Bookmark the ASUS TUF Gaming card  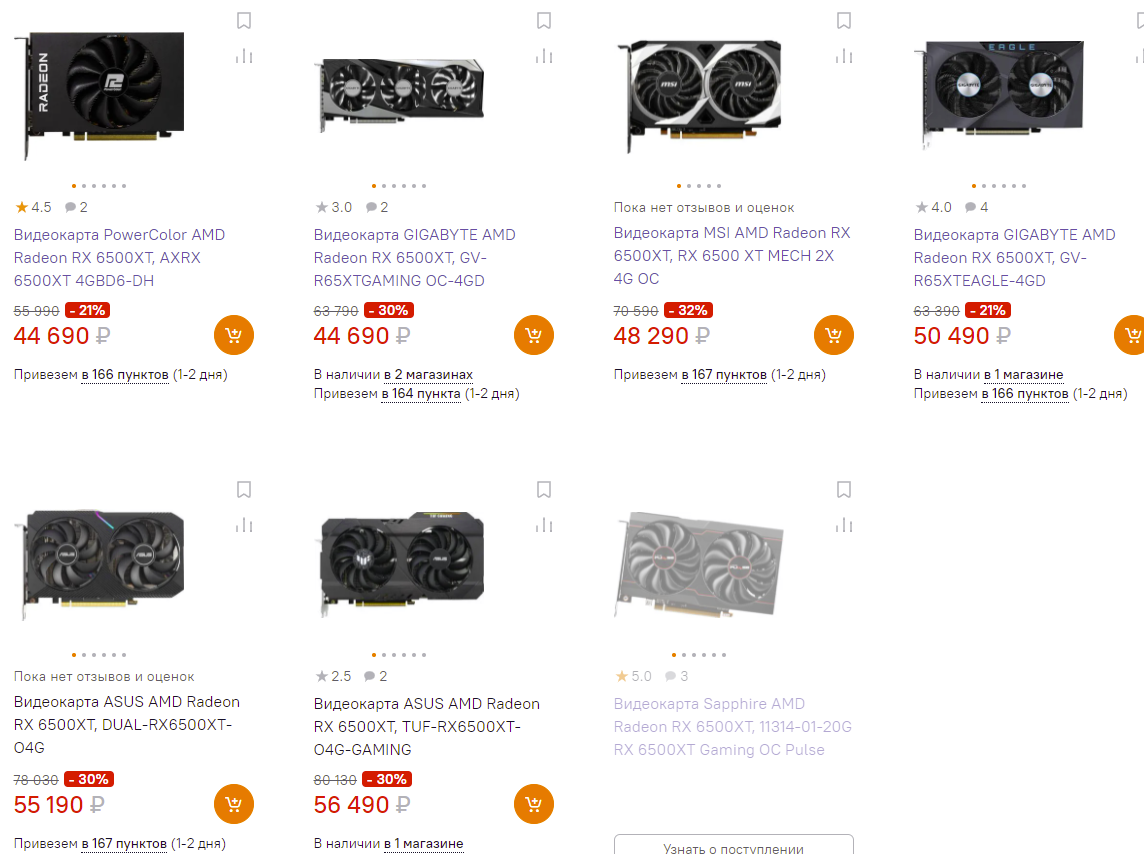click(x=544, y=490)
